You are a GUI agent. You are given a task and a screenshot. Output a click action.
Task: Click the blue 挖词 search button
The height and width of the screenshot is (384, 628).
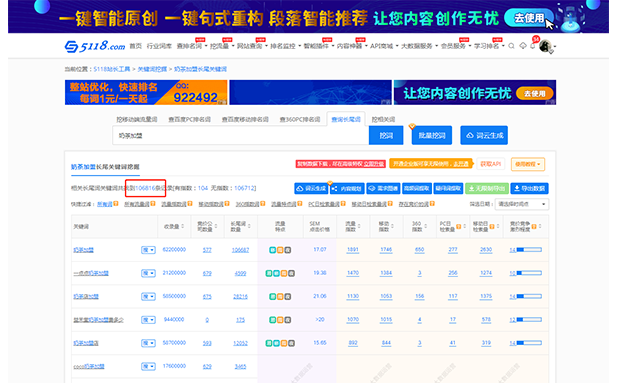pyautogui.click(x=386, y=135)
